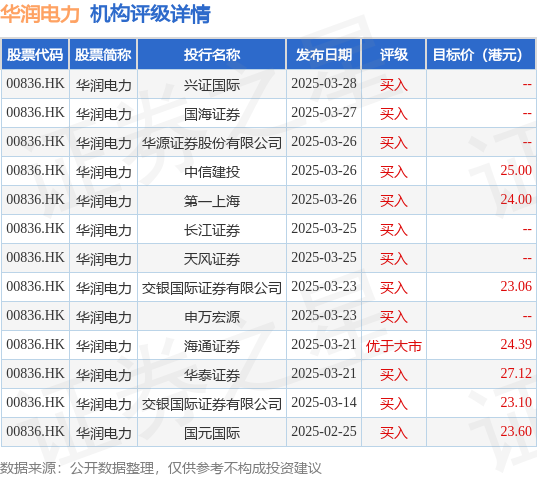Image resolution: width=537 pixels, height=477 pixels.
Task: Click the 股票代码 column header
Action: [35, 54]
